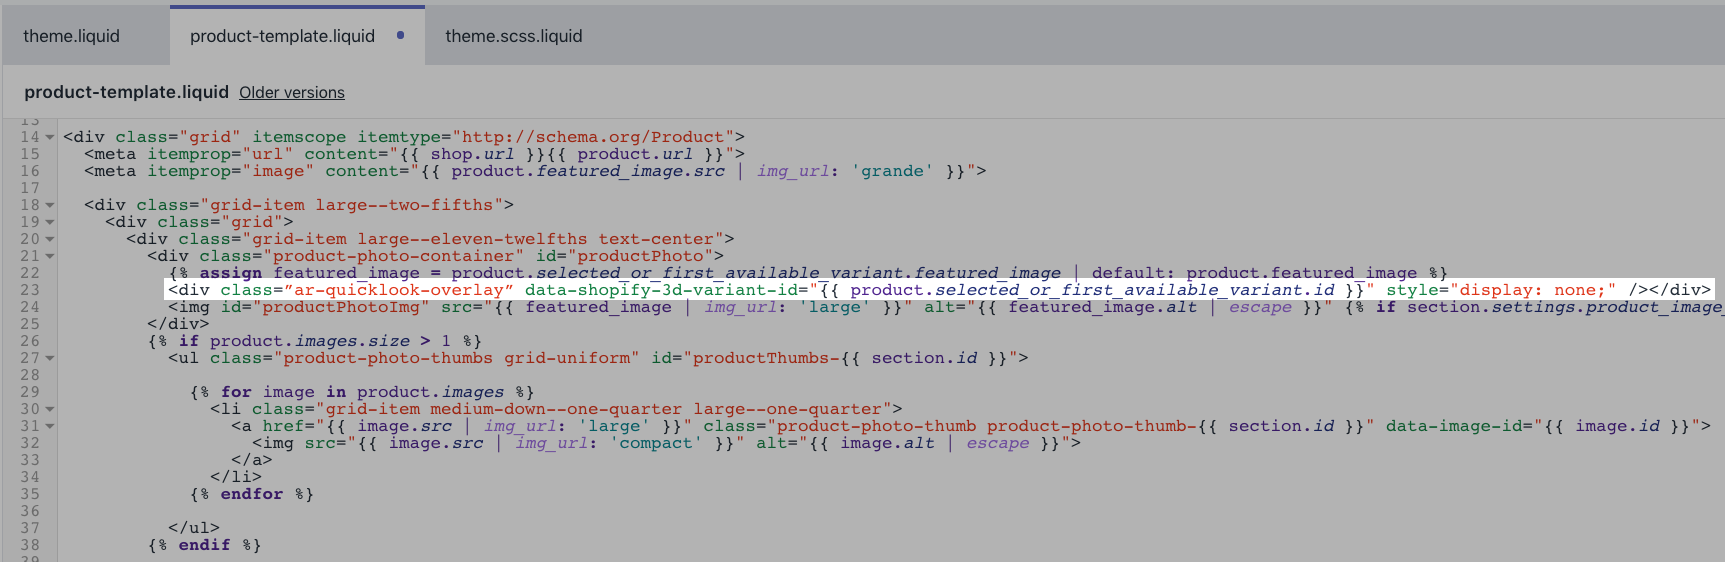Switch to the theme.liquid tab

click(71, 36)
